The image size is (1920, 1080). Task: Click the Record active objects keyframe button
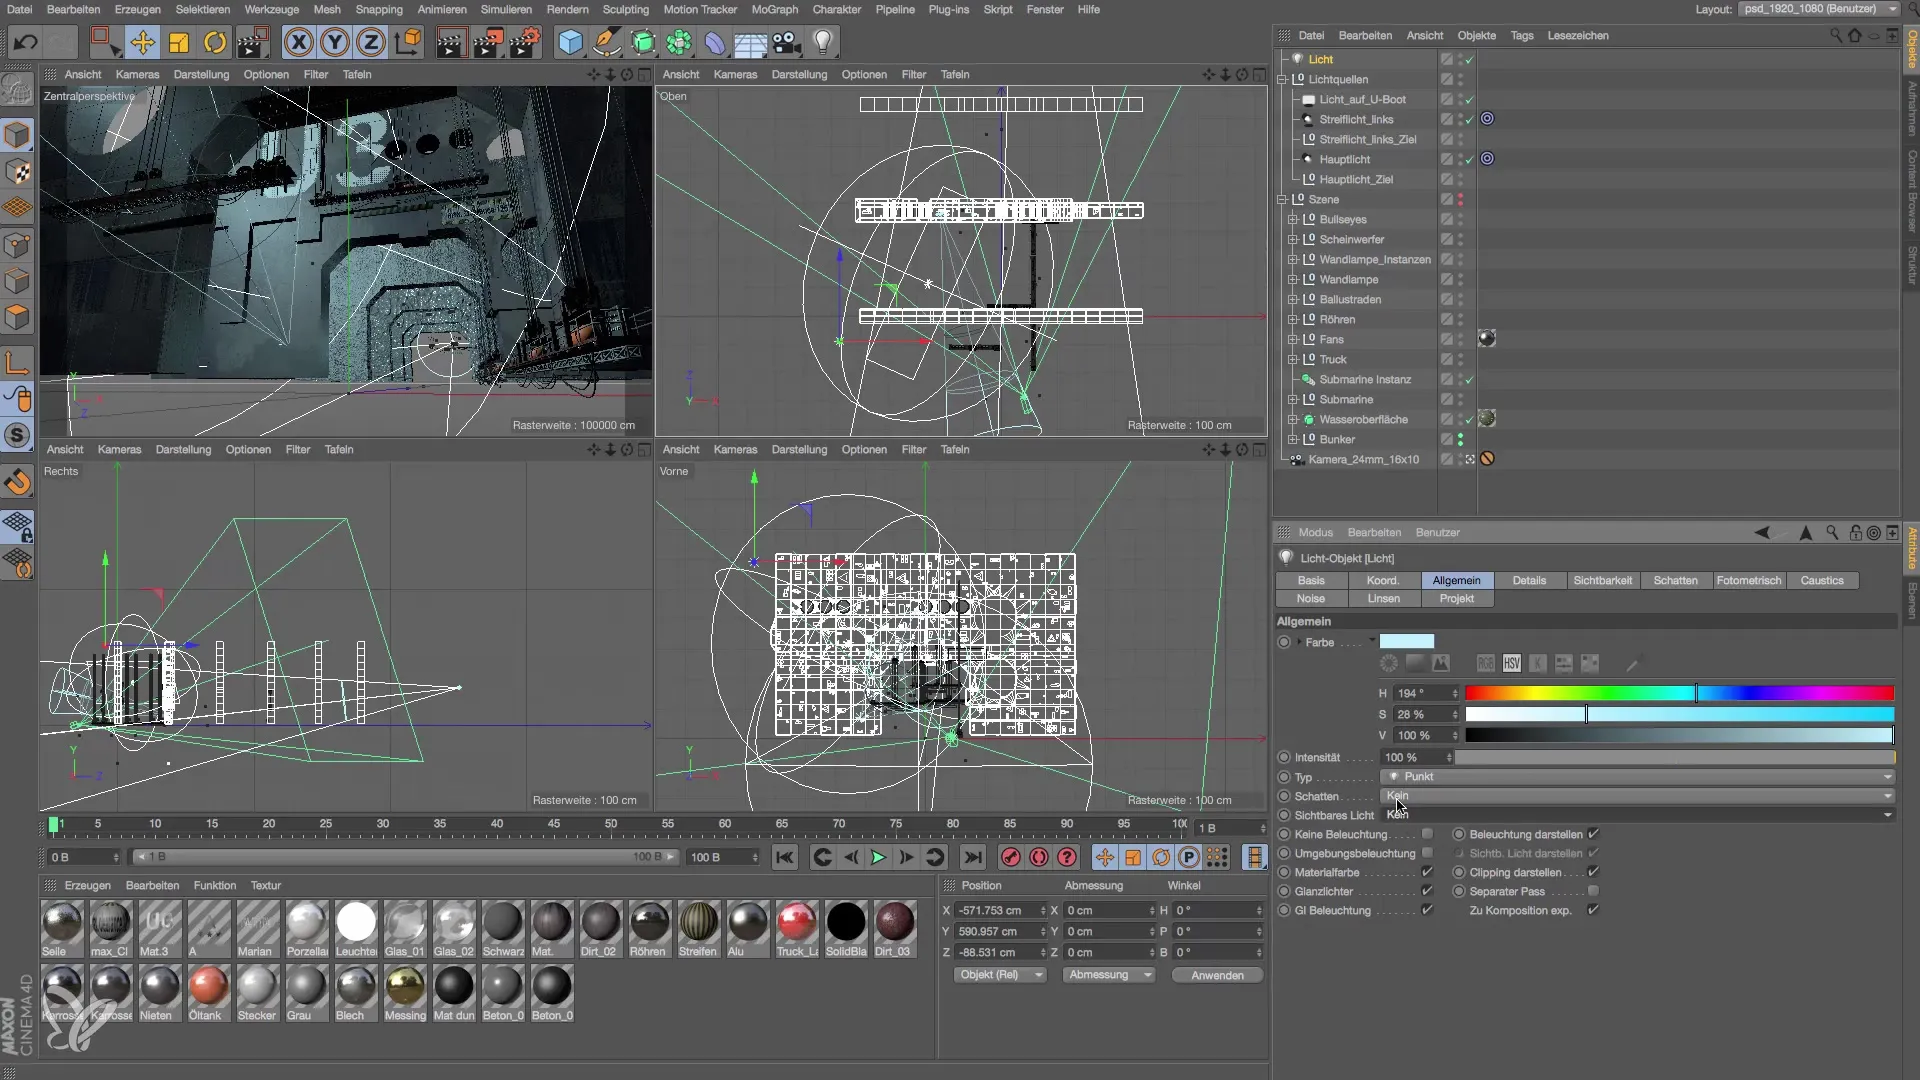[x=1011, y=857]
